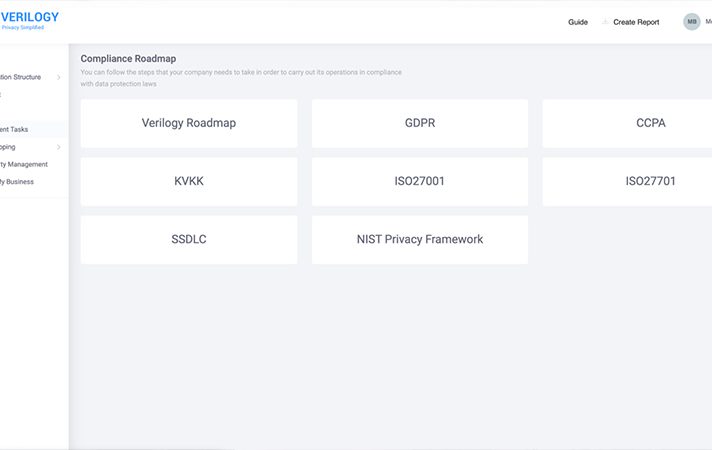Choose the ISO27701 roadmap card
This screenshot has height=450, width=712.
(627, 182)
